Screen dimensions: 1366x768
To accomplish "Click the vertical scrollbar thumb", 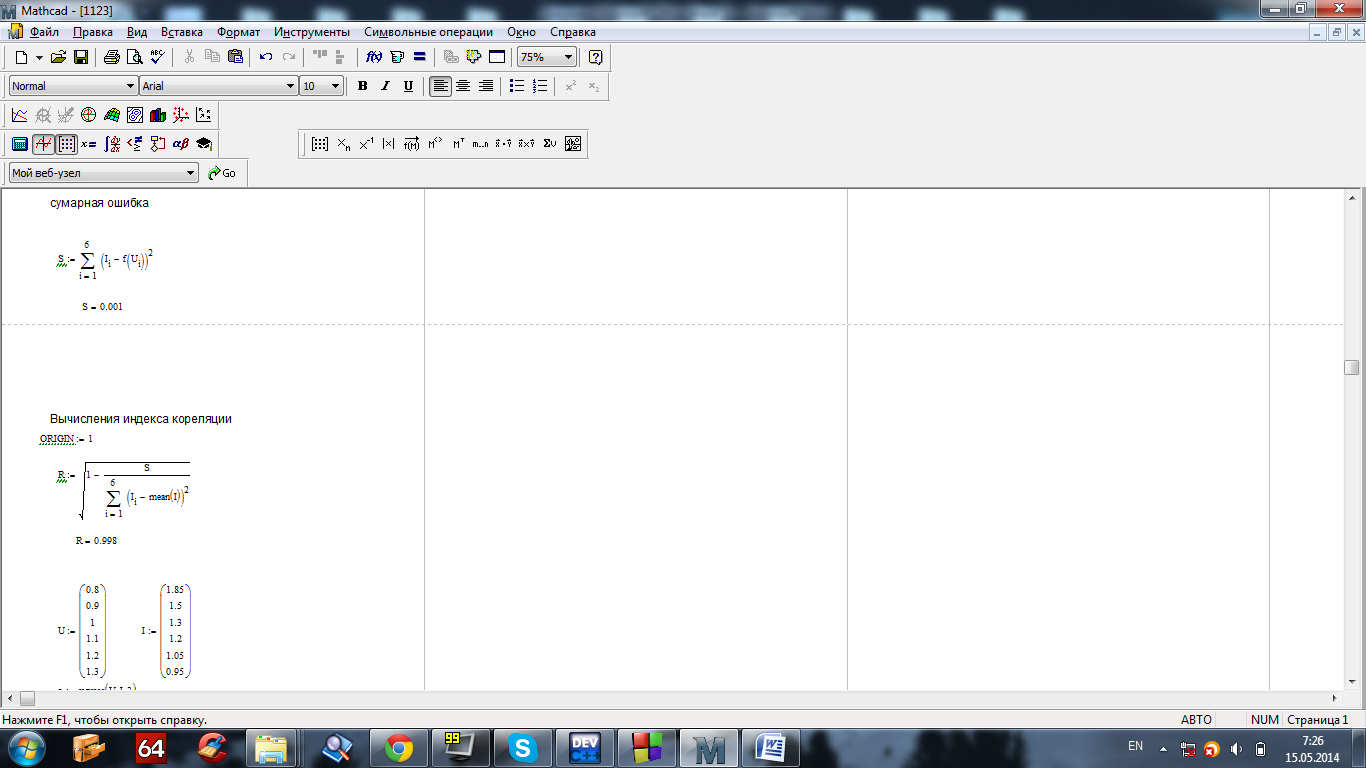I will click(x=1352, y=367).
